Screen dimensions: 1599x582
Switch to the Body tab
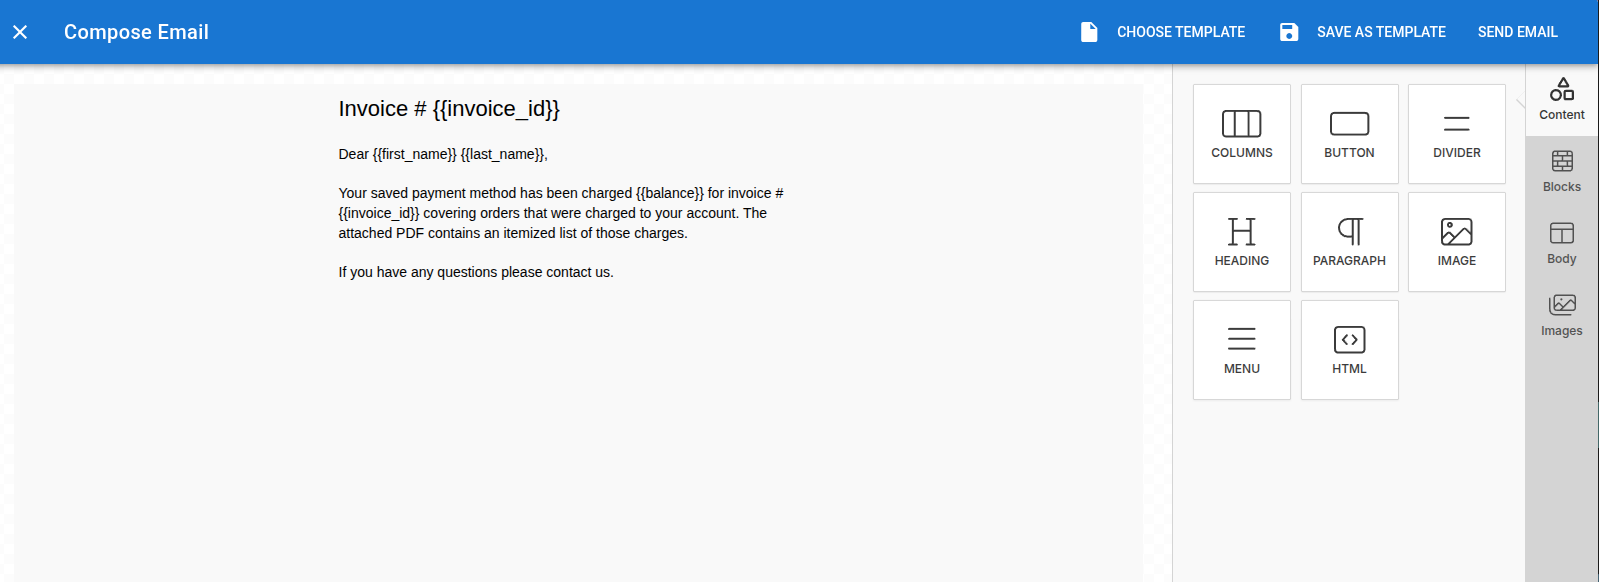pos(1561,244)
